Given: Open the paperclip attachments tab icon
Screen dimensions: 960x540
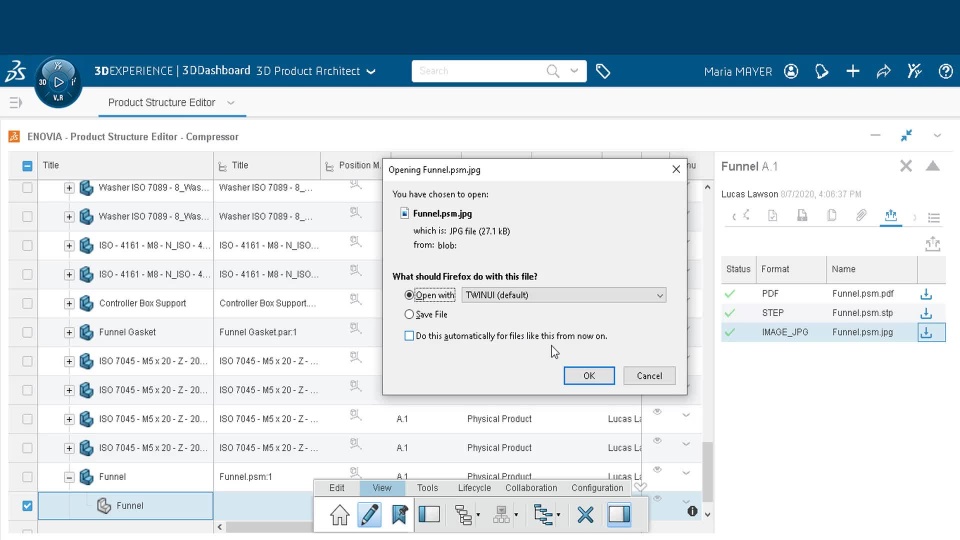Looking at the screenshot, I should pos(861,216).
